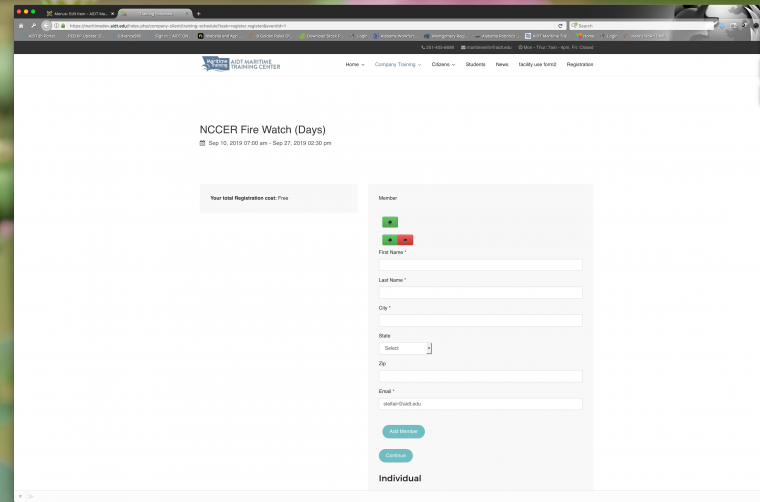
Task: Open the AIDT Maritime Trai... bookmark
Action: click(547, 36)
